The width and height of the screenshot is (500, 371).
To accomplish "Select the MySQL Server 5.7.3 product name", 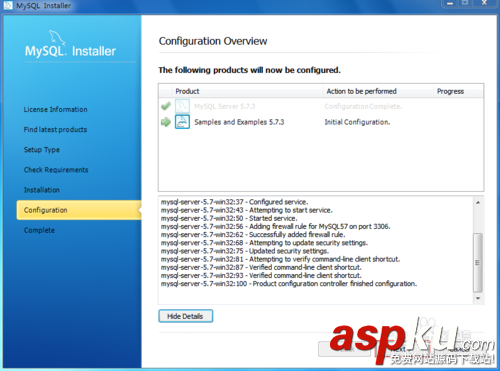I will coord(225,106).
